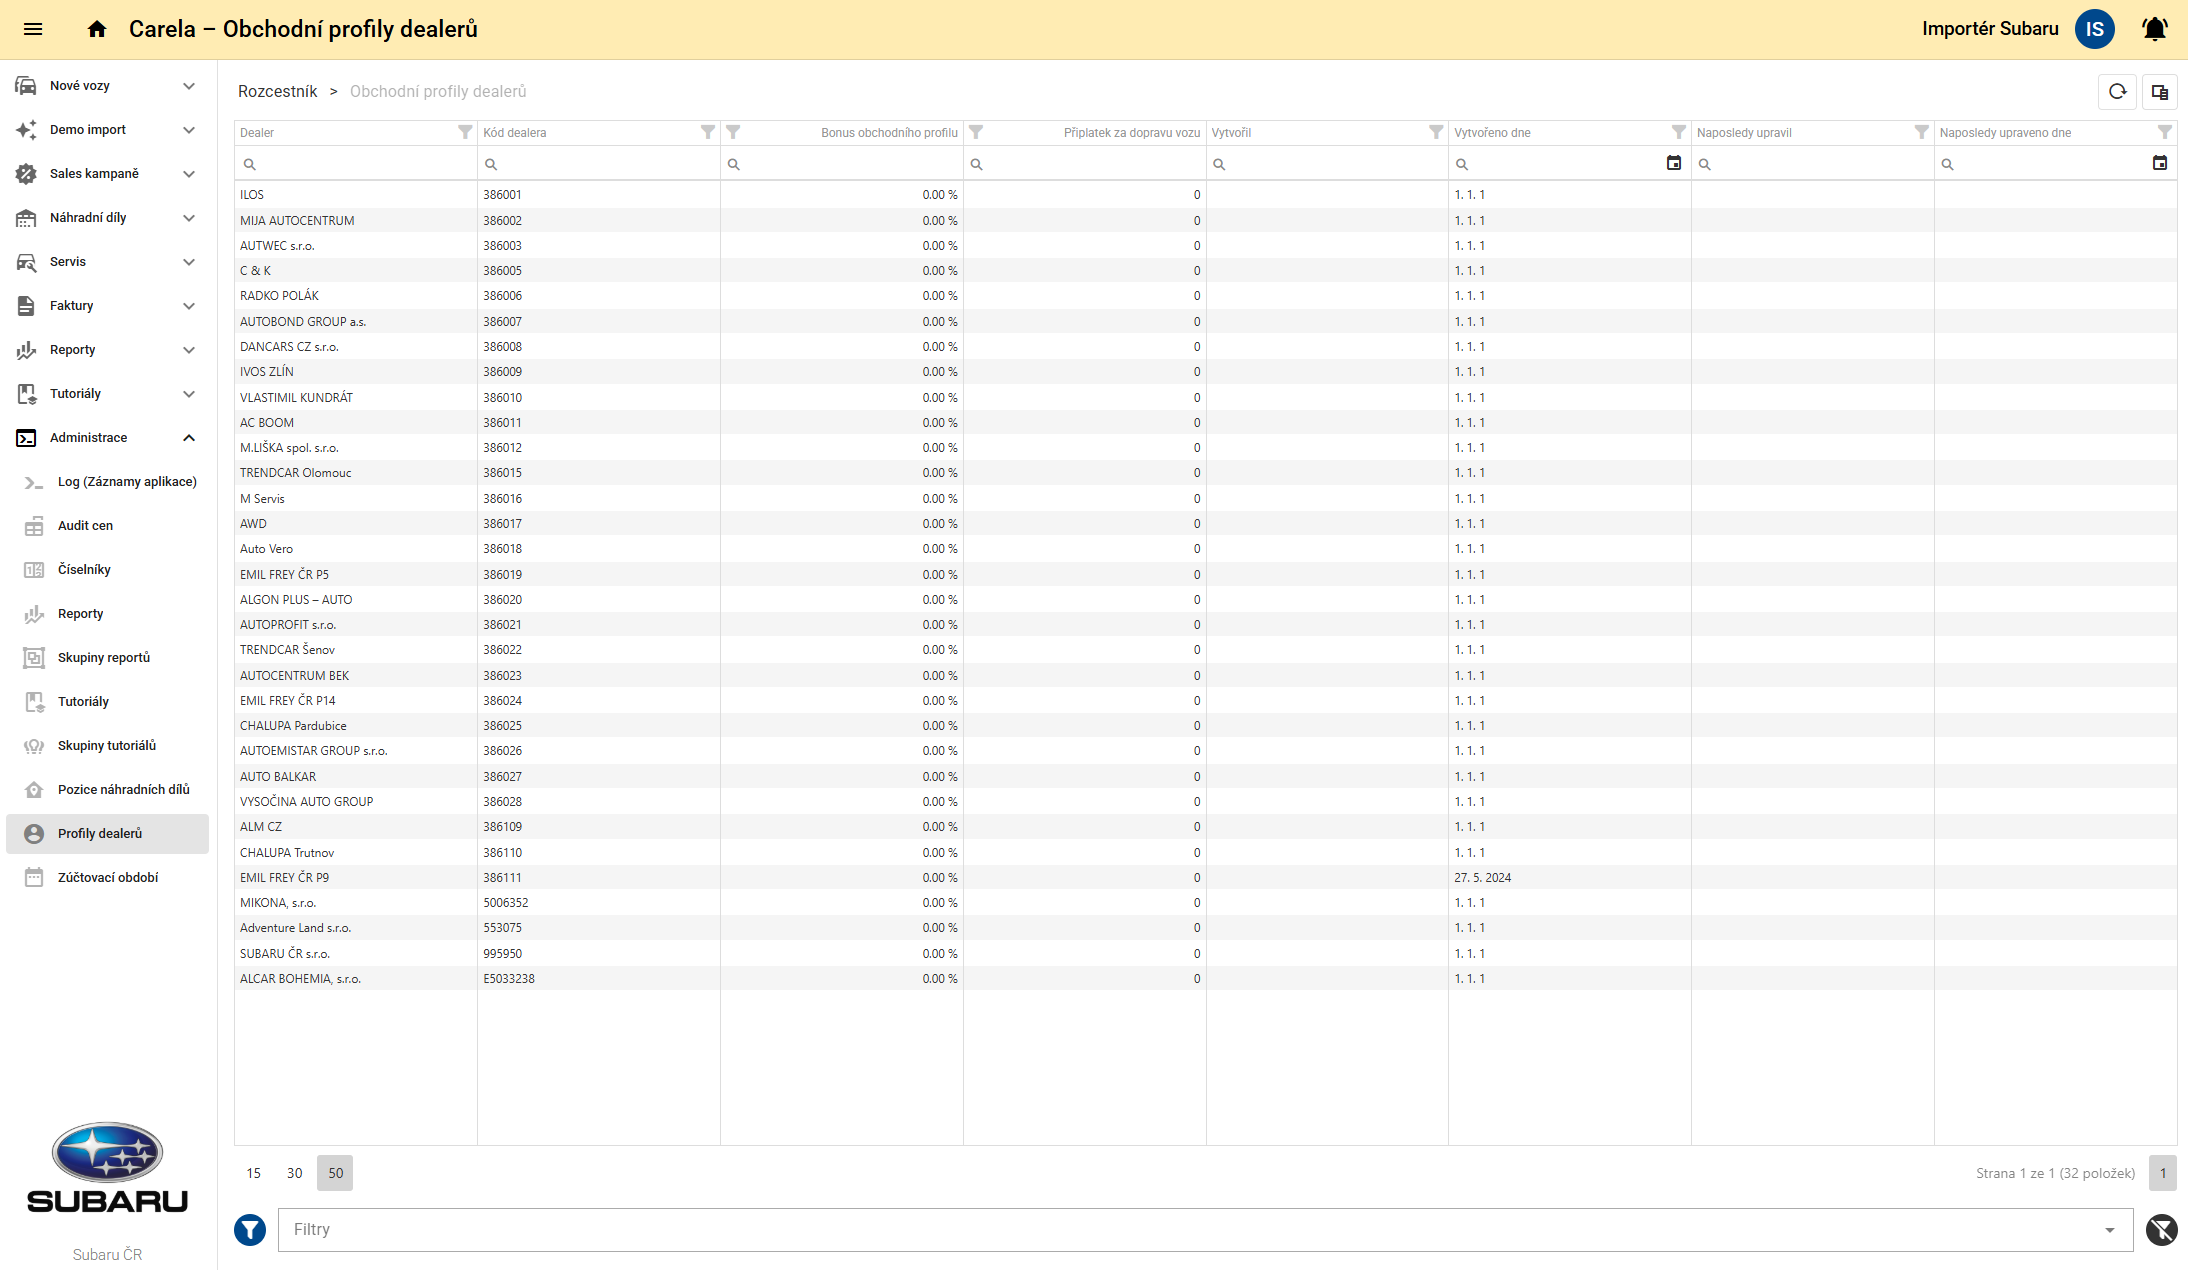2188x1270 pixels.
Task: Open filter for Naposledy upravil column
Action: click(x=1922, y=132)
